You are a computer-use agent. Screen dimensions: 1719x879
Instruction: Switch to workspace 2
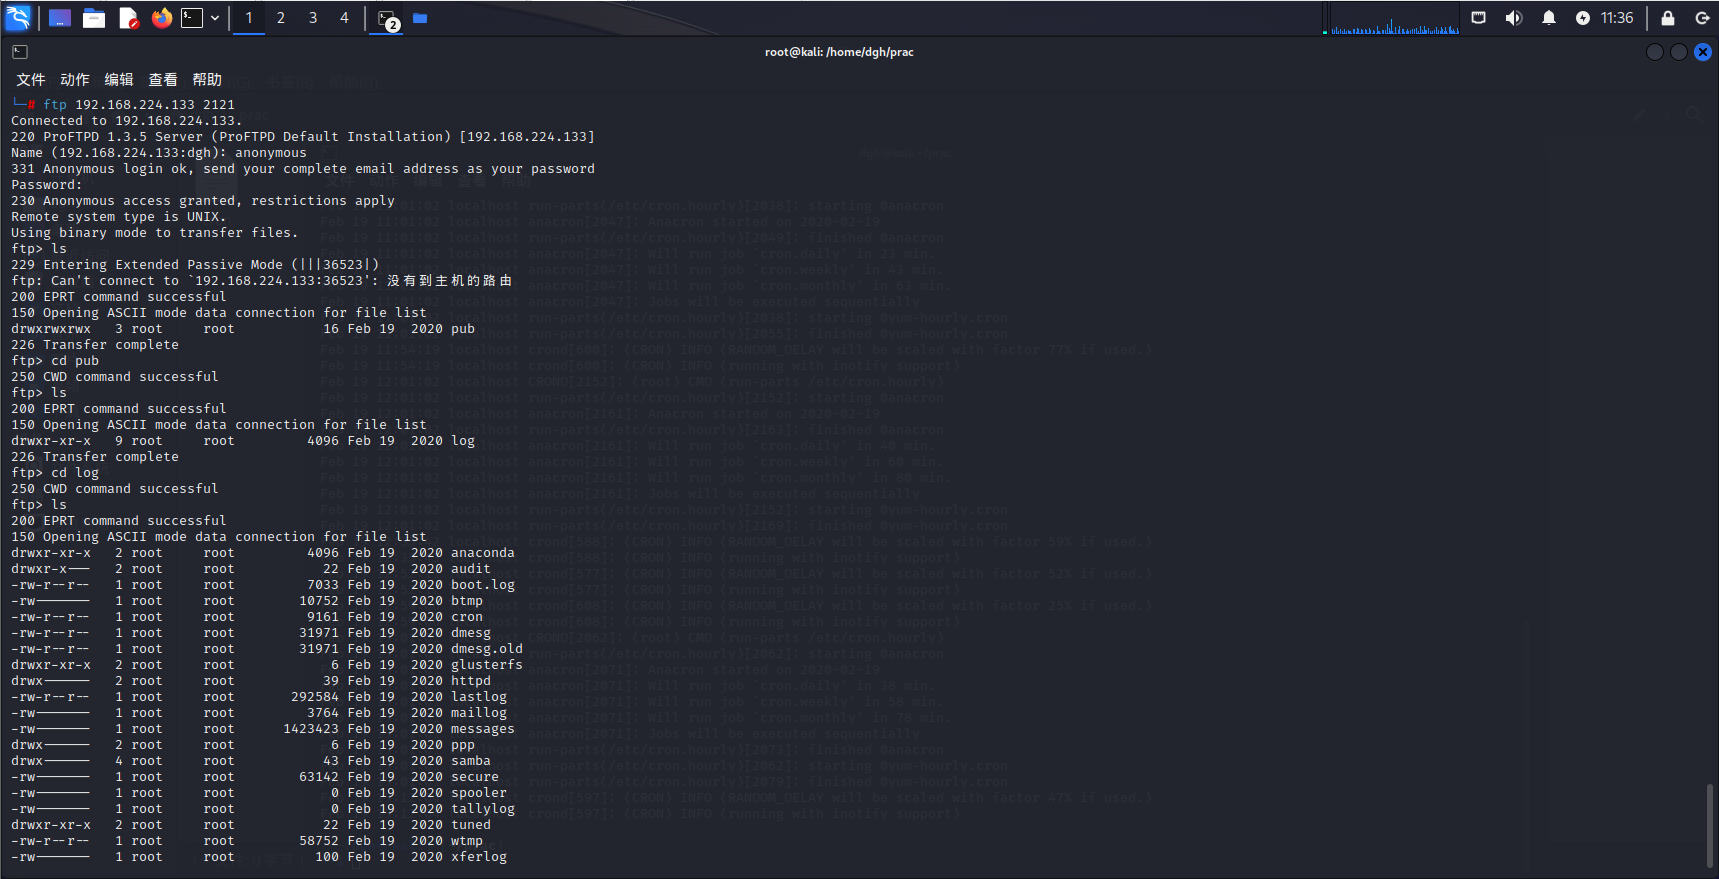point(281,18)
